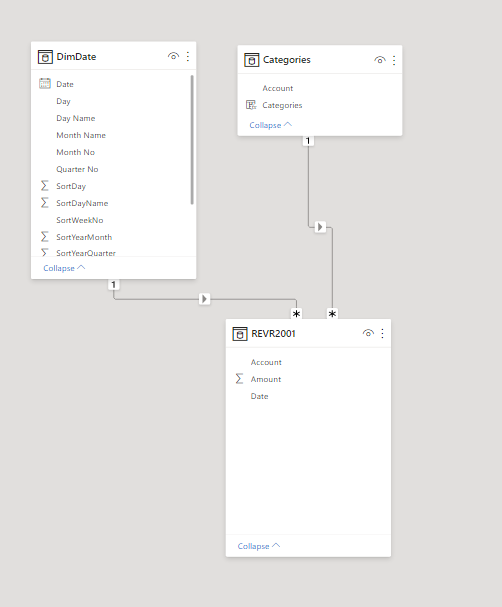Click the REVR2001 table icon
502x607 pixels.
coord(240,334)
